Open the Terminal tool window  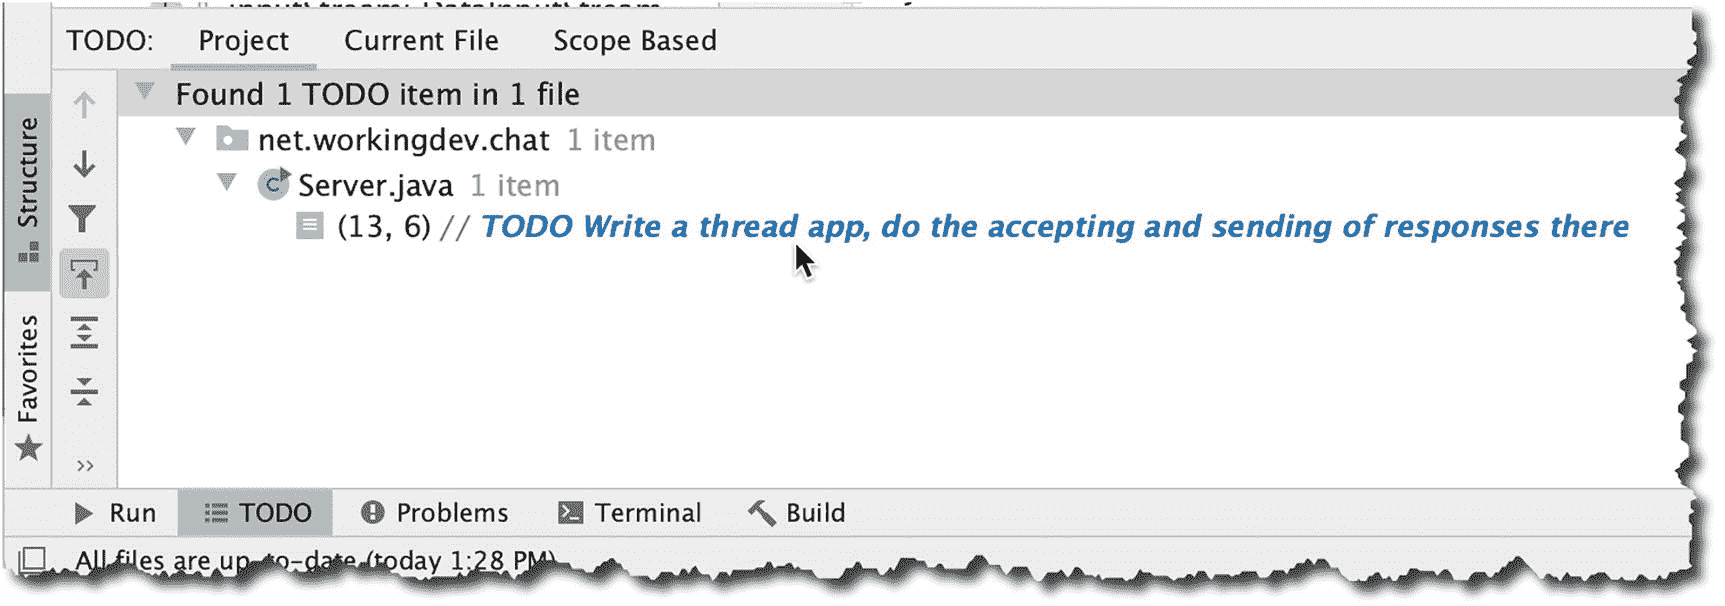[x=630, y=513]
